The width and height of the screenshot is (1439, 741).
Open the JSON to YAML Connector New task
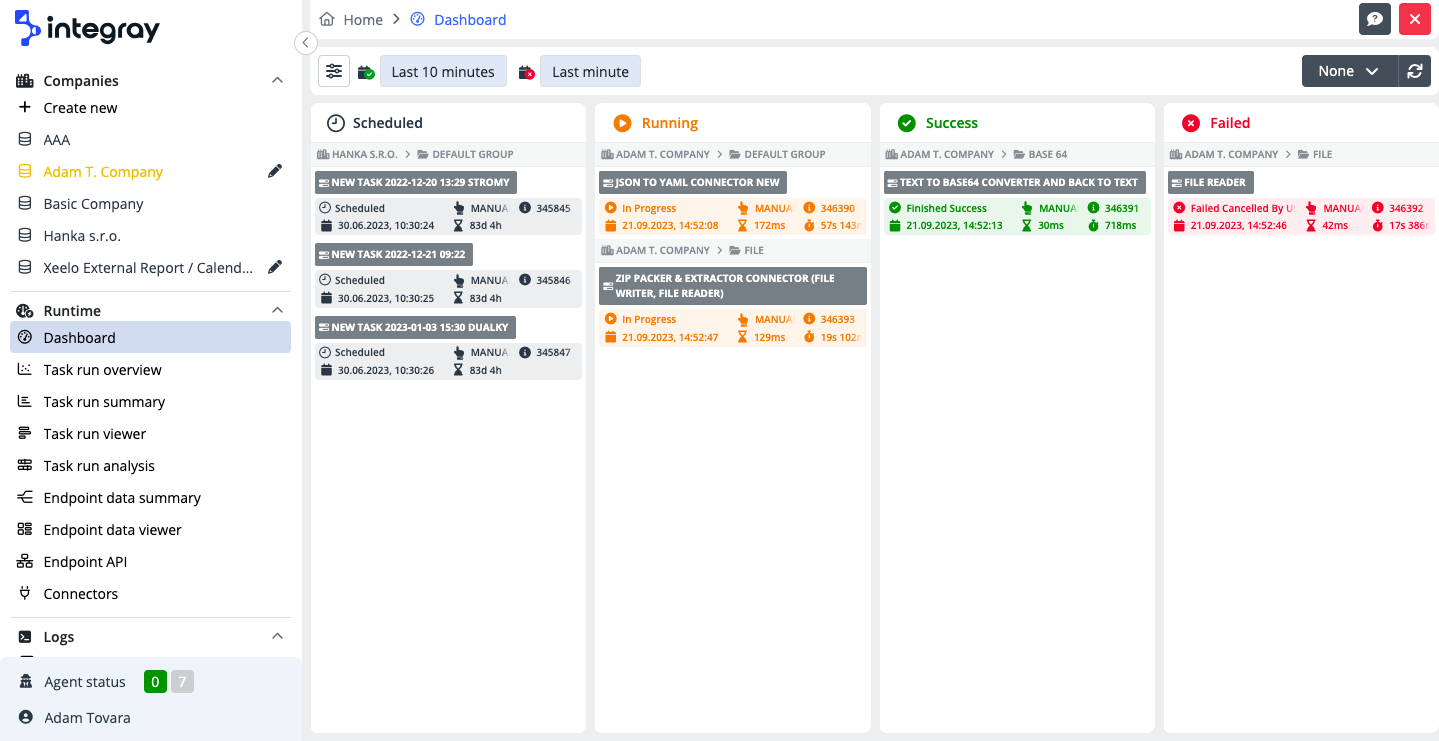pyautogui.click(x=692, y=182)
